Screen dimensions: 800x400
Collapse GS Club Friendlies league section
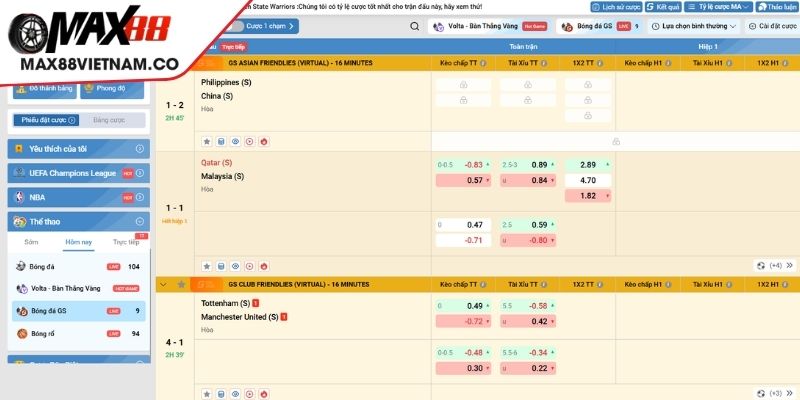pyautogui.click(x=164, y=284)
